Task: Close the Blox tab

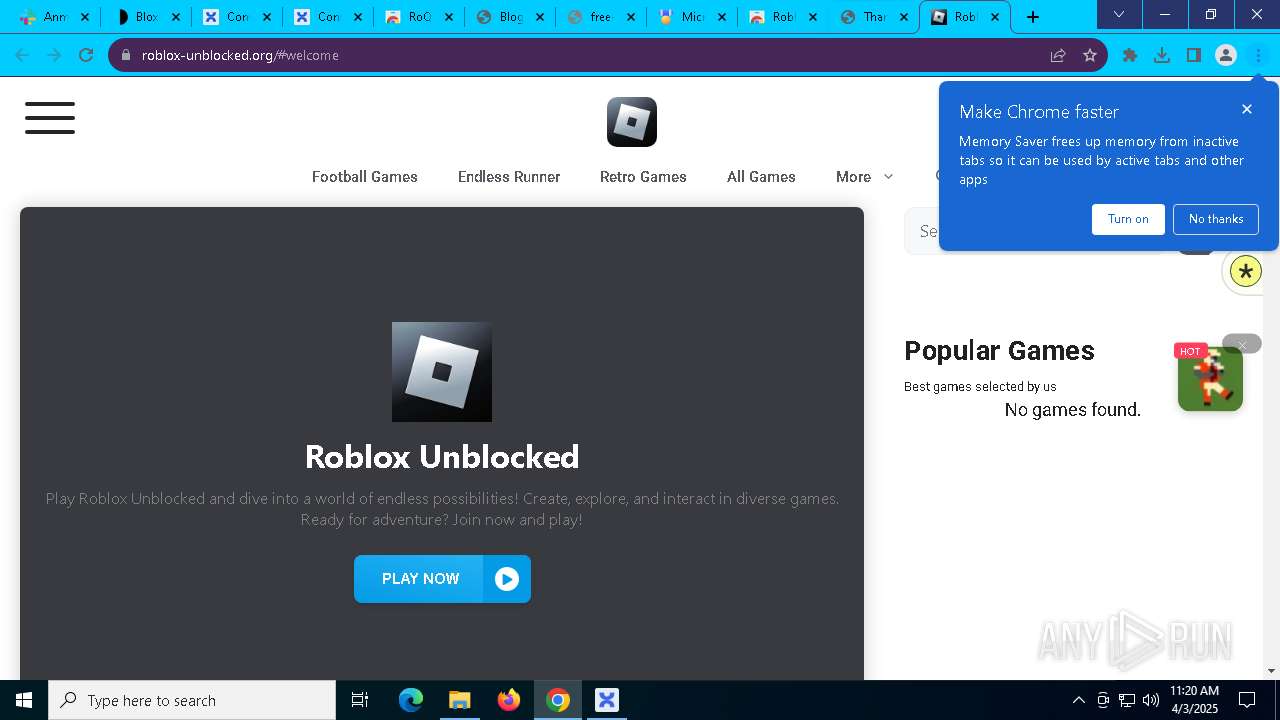Action: (176, 17)
